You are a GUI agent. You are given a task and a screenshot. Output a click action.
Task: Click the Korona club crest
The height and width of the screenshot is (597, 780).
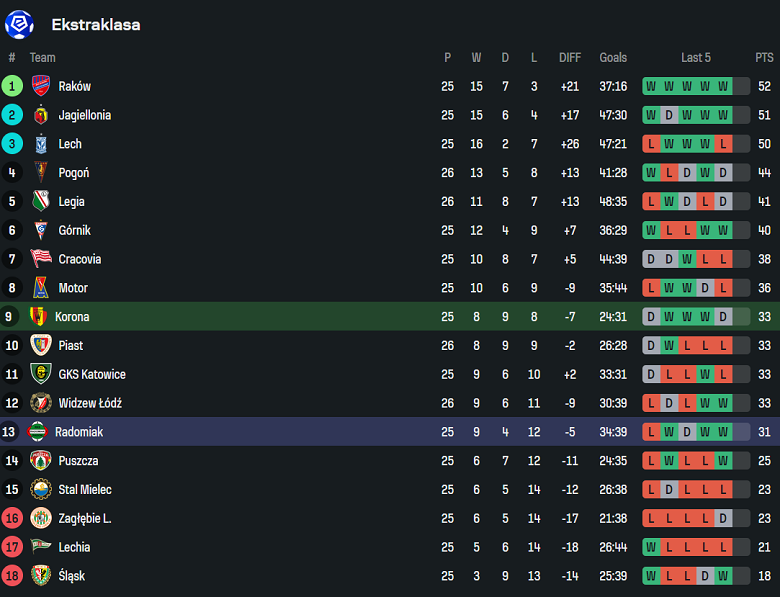(39, 317)
